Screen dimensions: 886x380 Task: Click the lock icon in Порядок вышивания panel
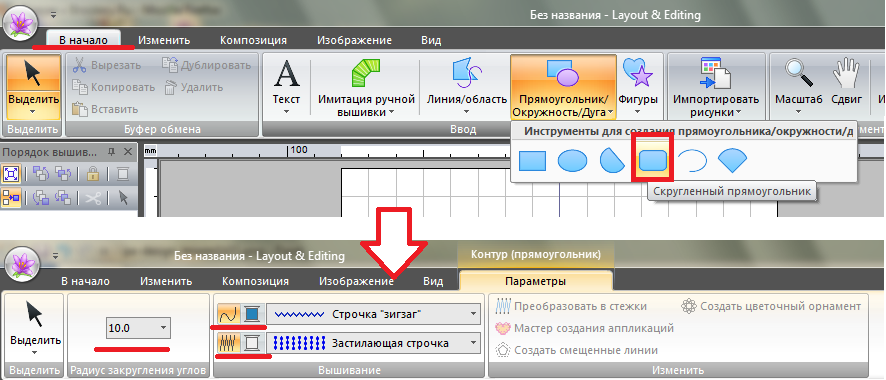[x=93, y=174]
